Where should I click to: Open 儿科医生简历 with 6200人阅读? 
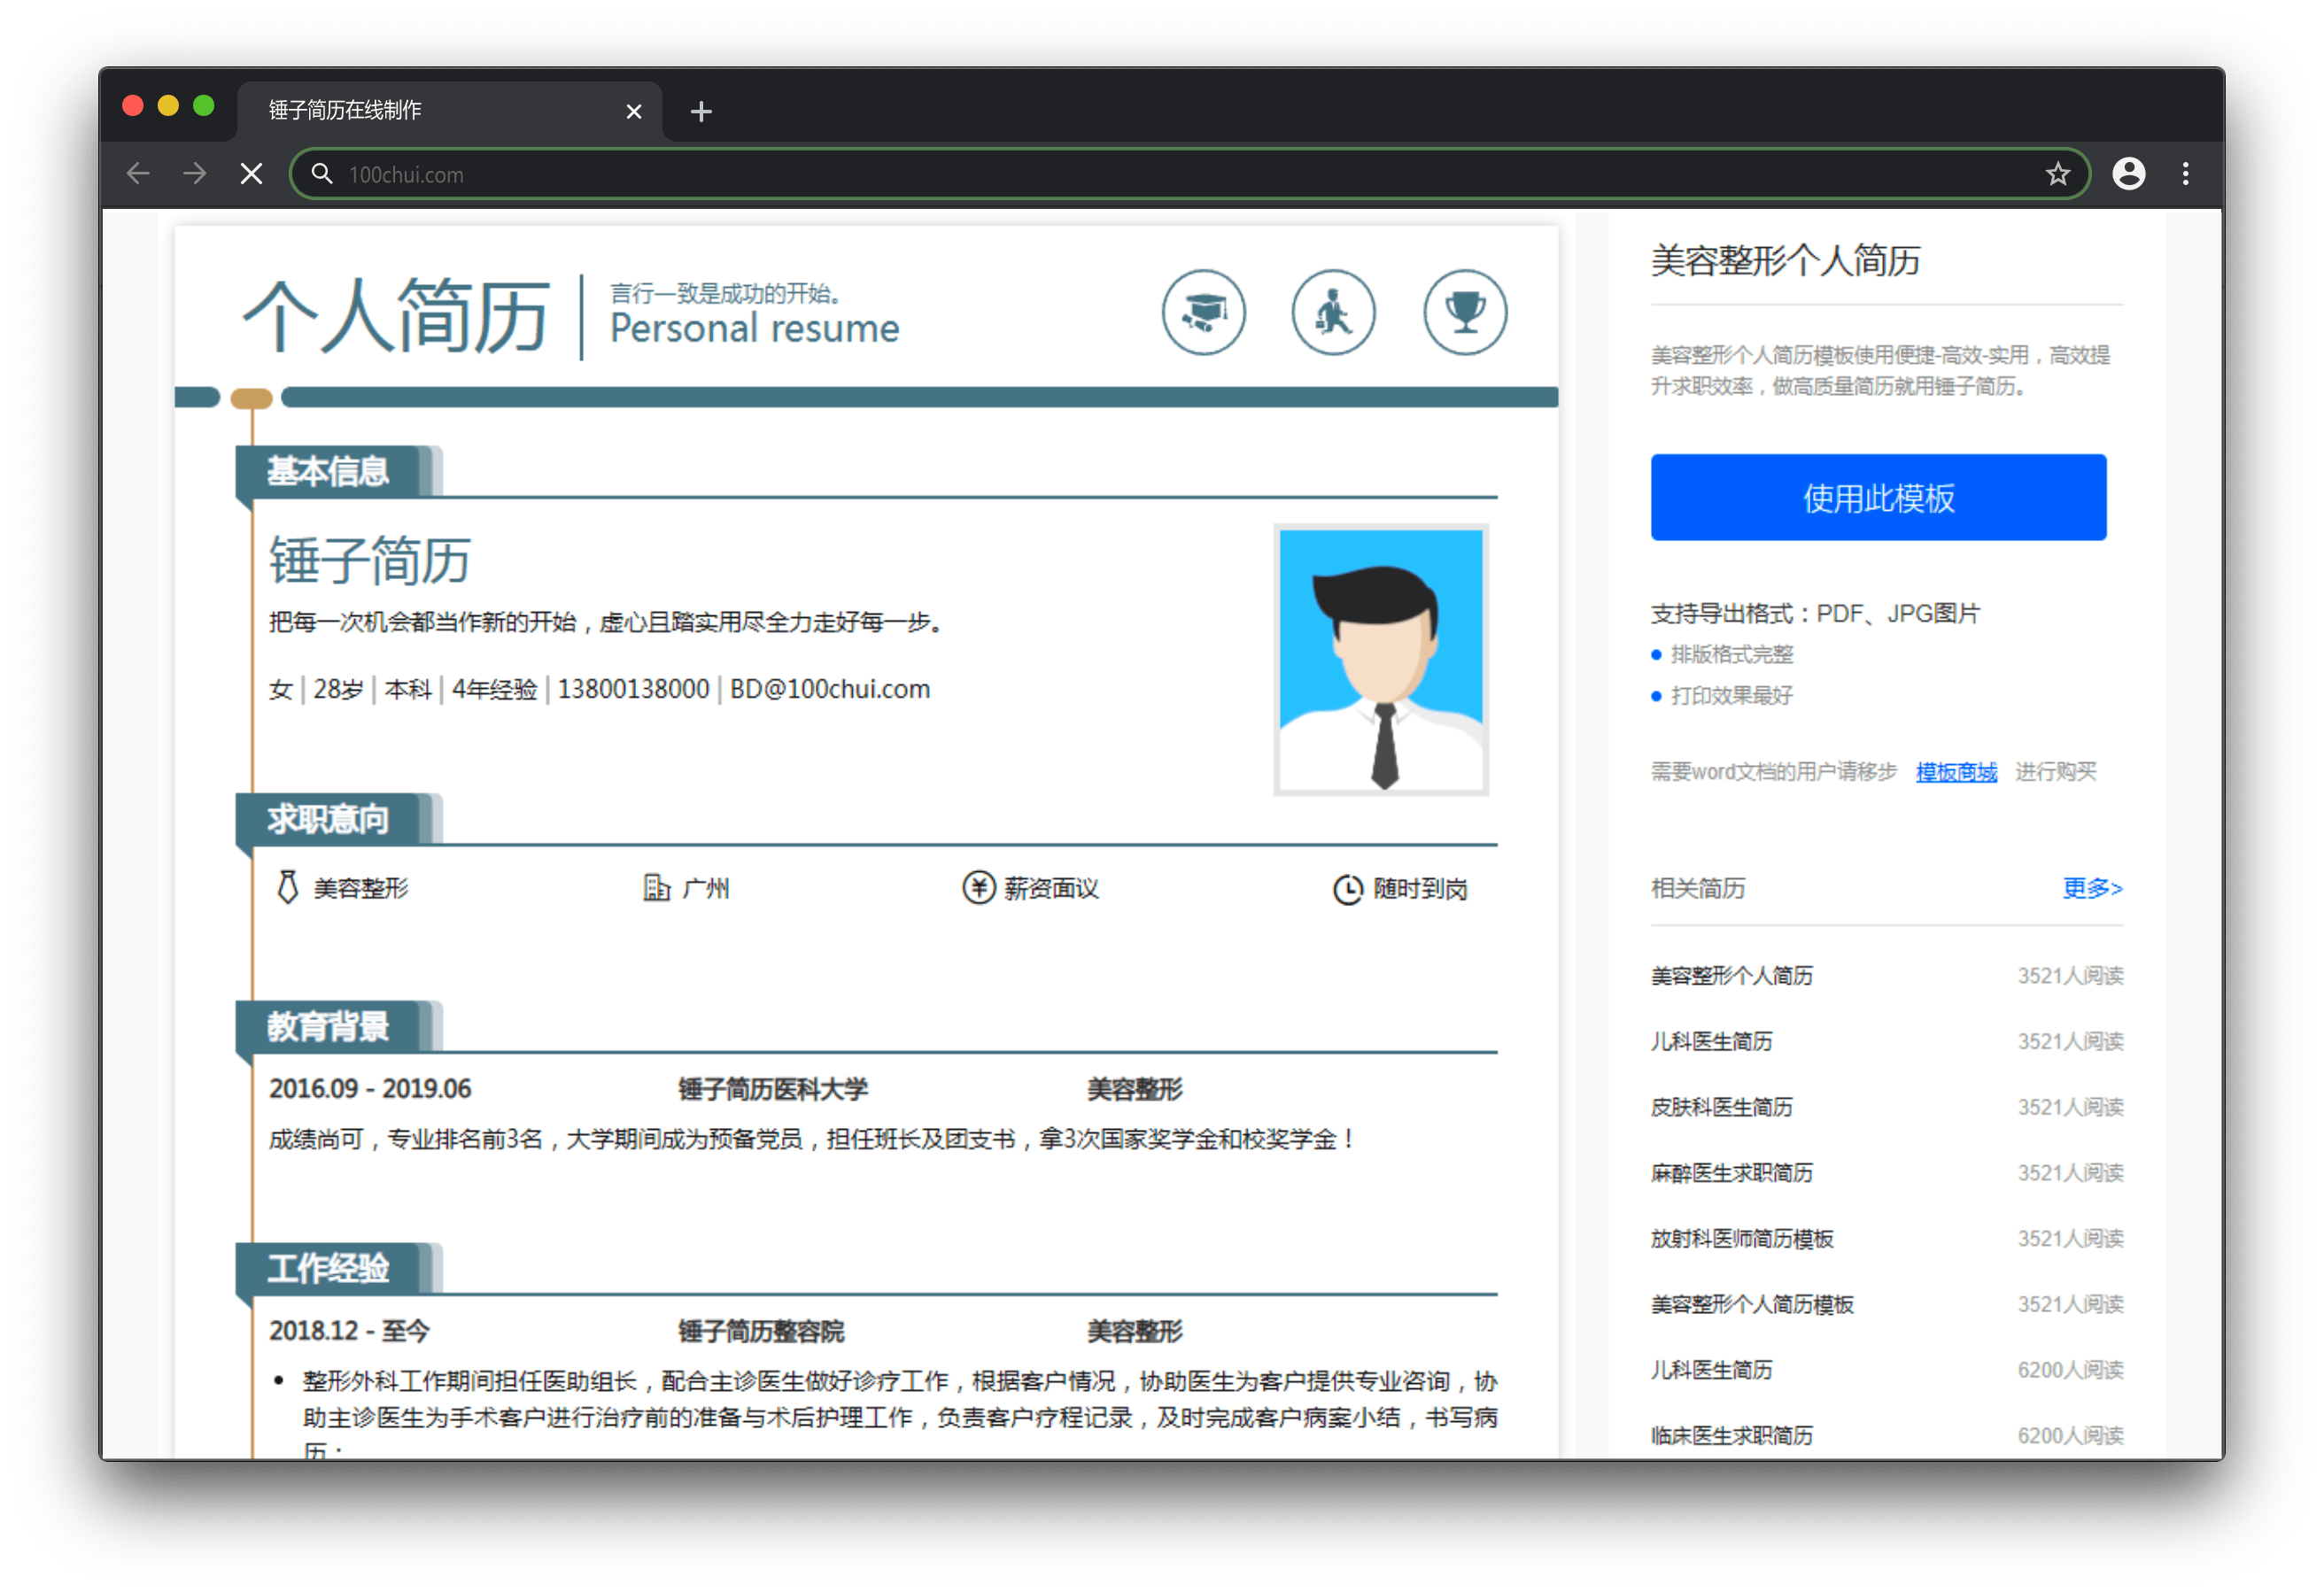point(1711,1369)
